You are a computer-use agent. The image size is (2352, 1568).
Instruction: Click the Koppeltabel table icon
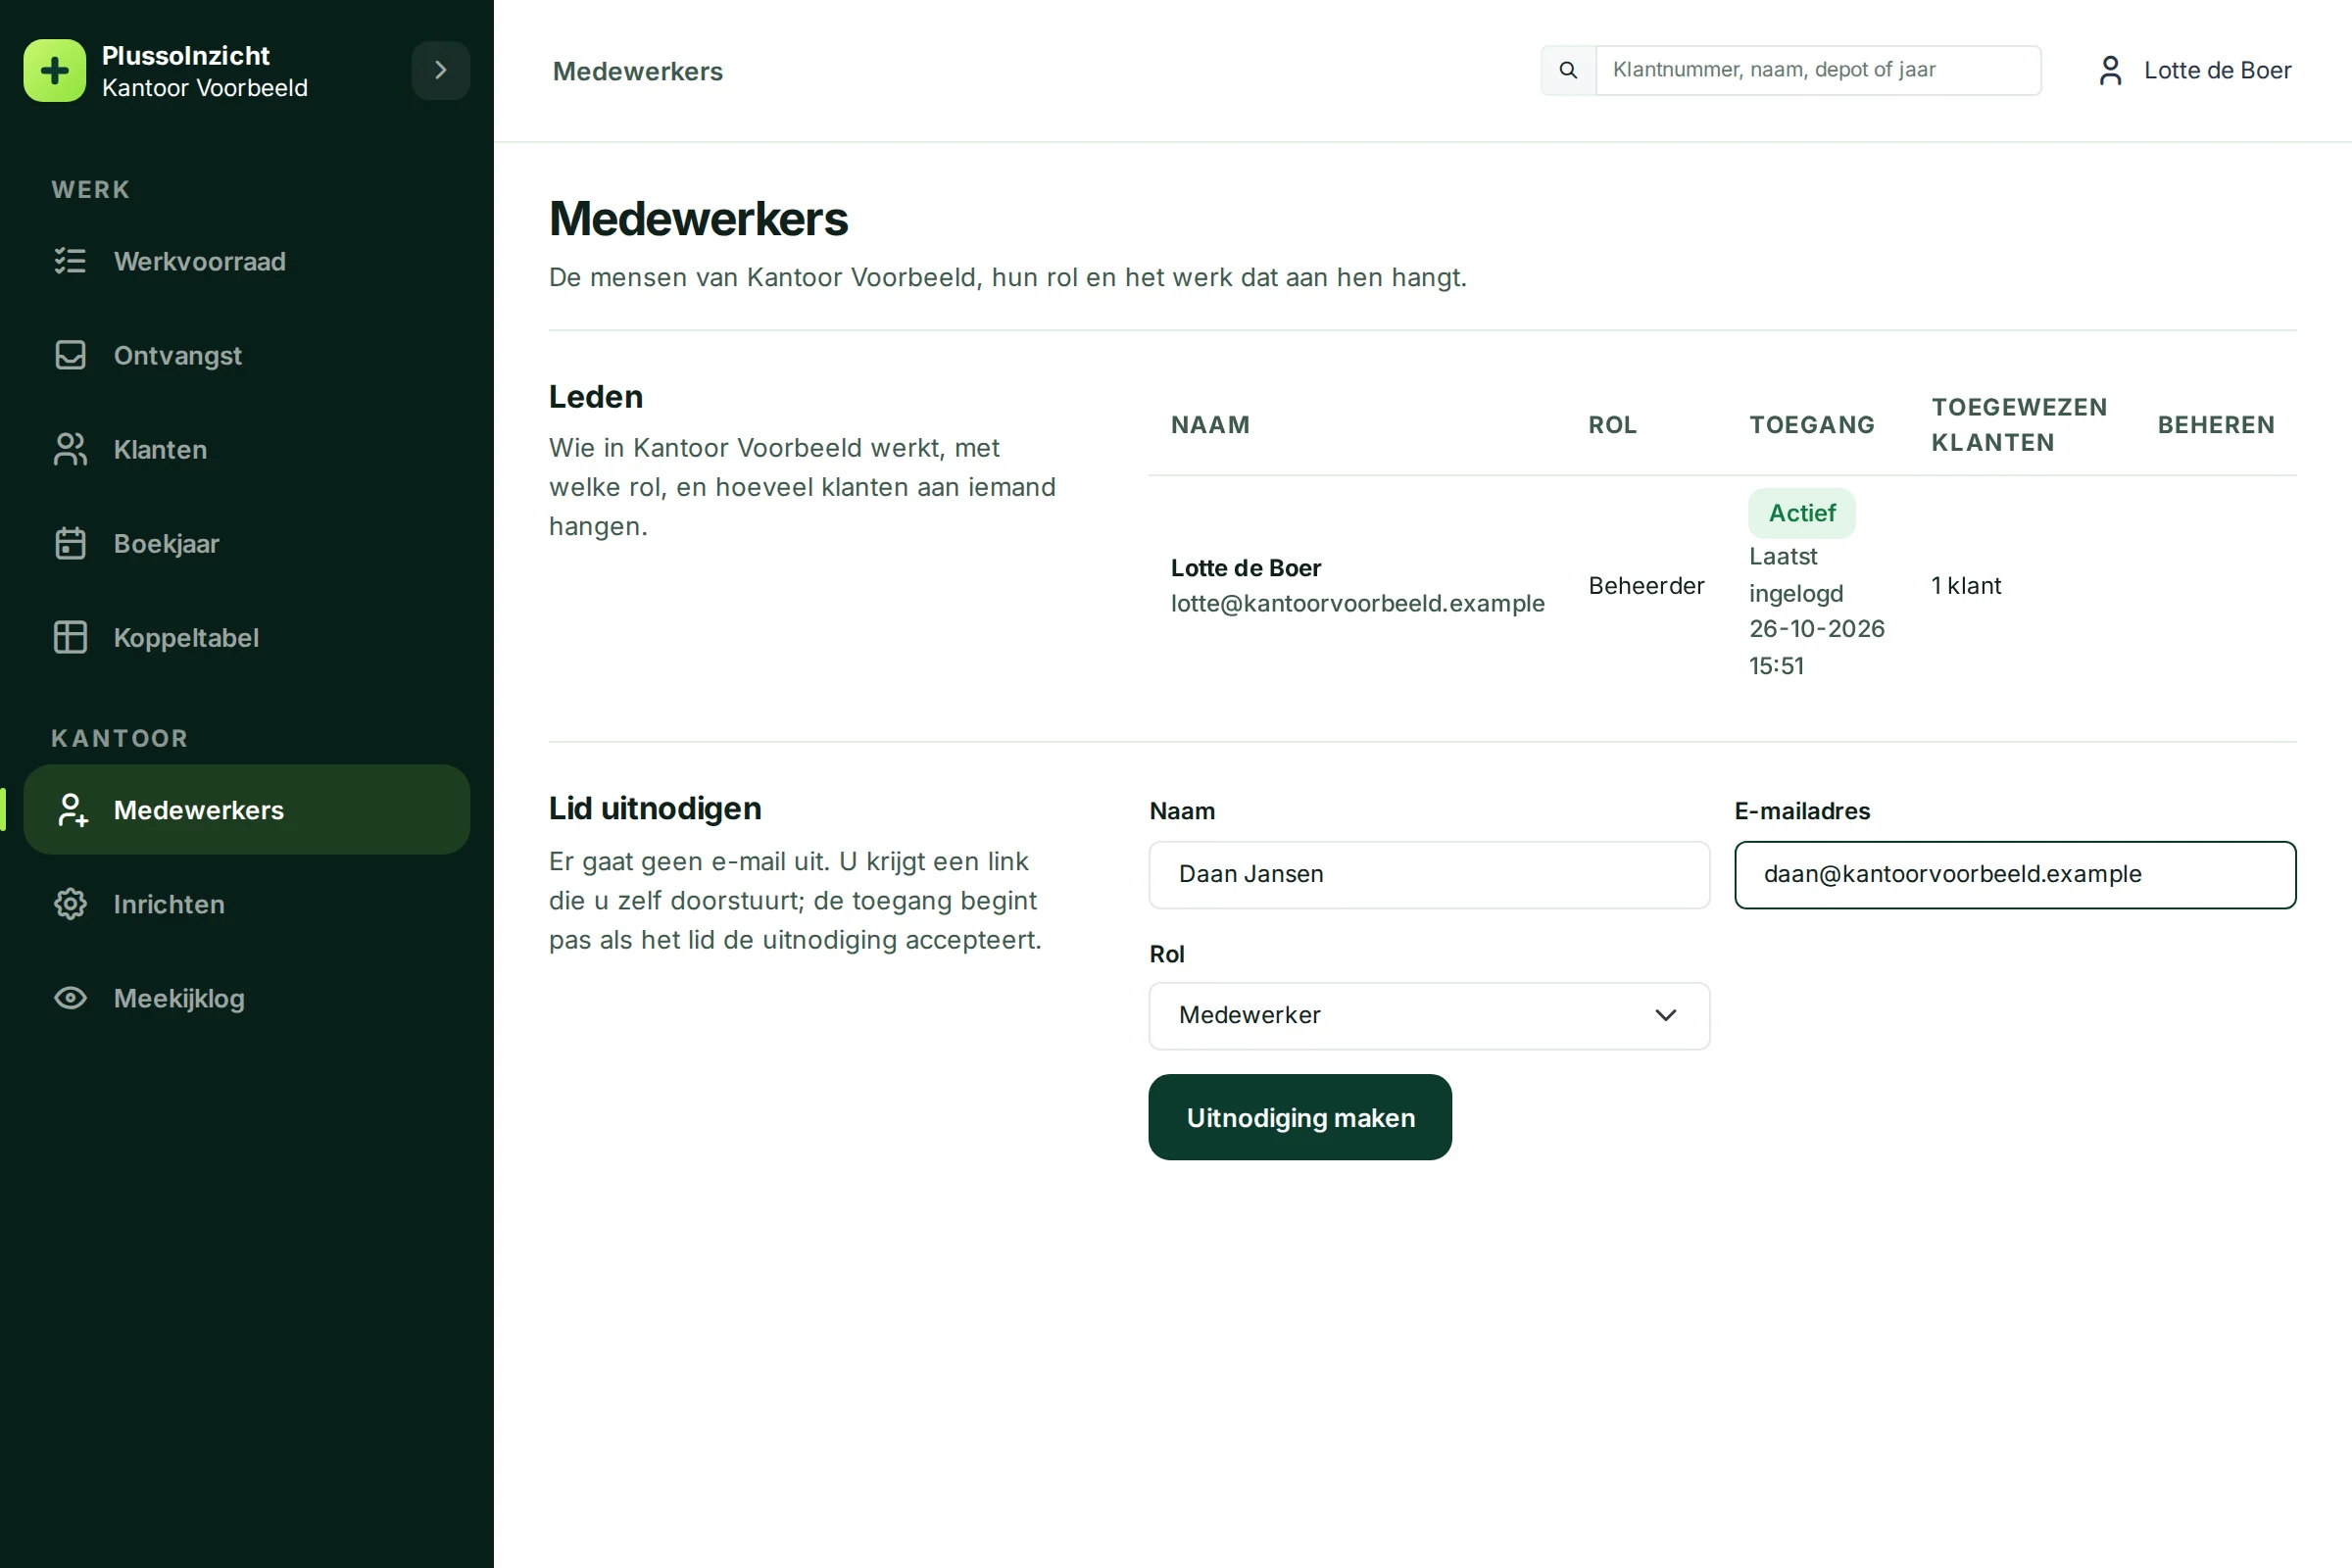(x=70, y=637)
